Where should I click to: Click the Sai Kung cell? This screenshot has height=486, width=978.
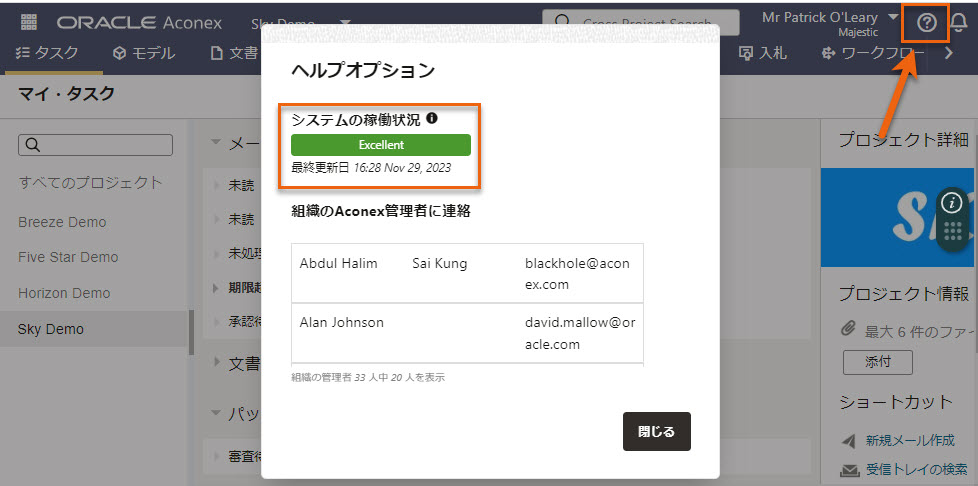(x=440, y=263)
